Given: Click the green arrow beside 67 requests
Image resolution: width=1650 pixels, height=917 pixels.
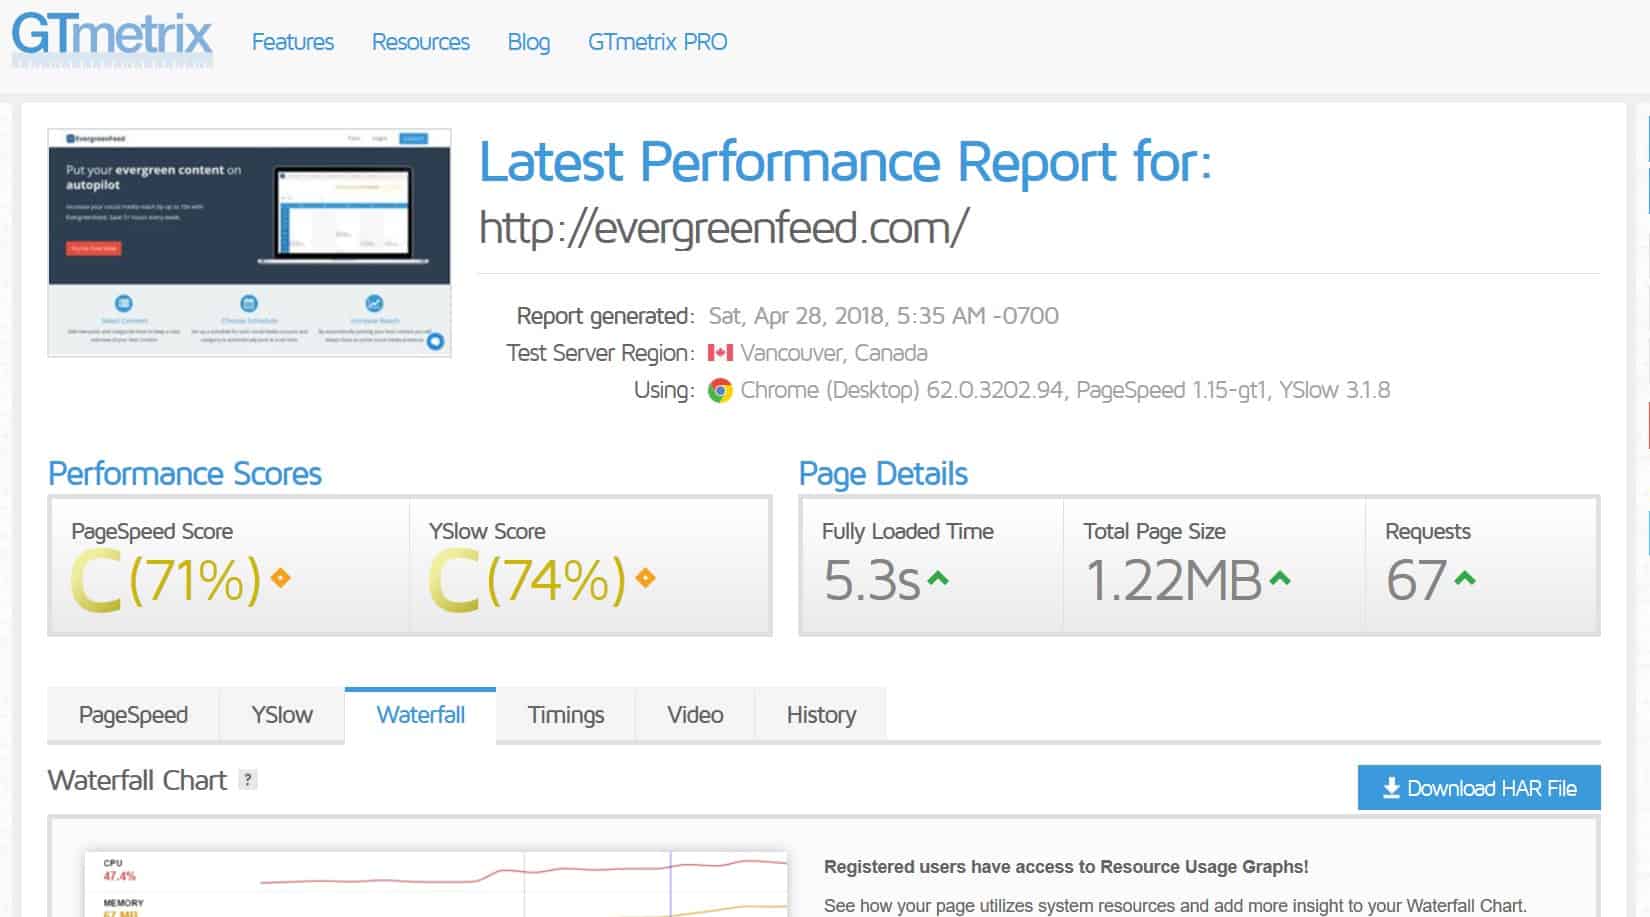Looking at the screenshot, I should 1465,578.
